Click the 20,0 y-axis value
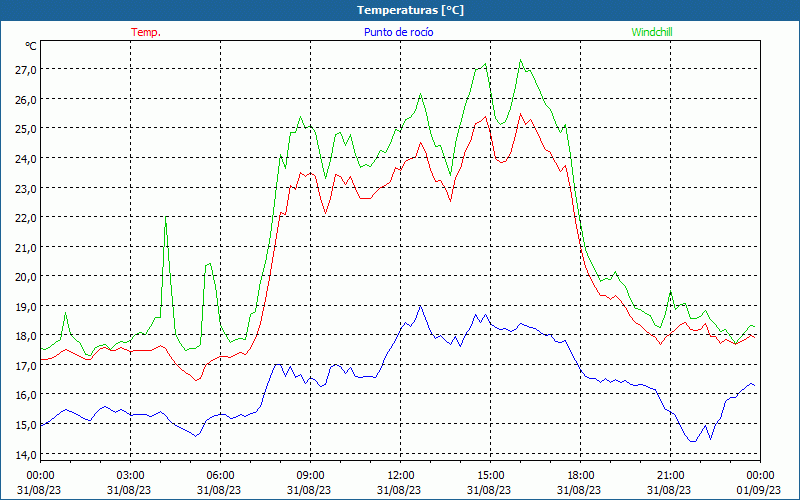 (x=26, y=277)
